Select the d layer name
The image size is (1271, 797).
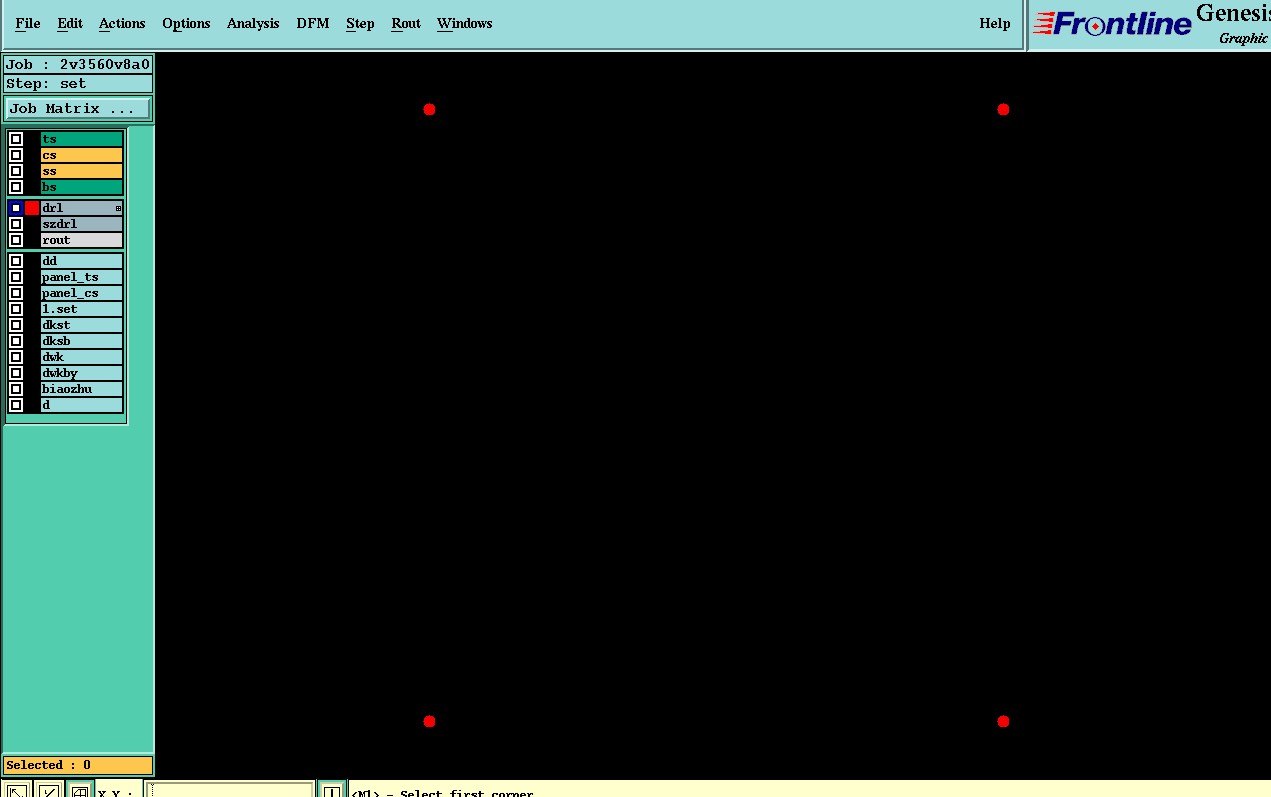(x=82, y=405)
